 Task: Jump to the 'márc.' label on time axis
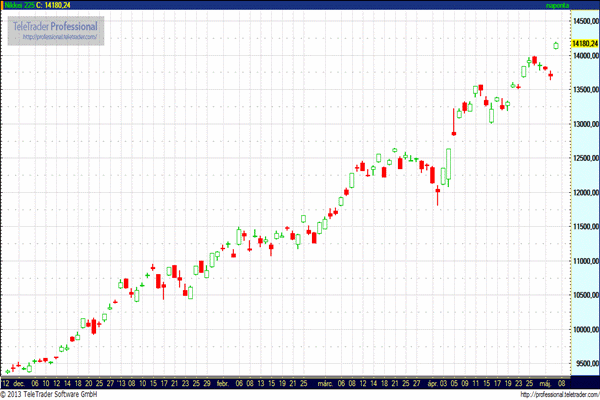[323, 383]
